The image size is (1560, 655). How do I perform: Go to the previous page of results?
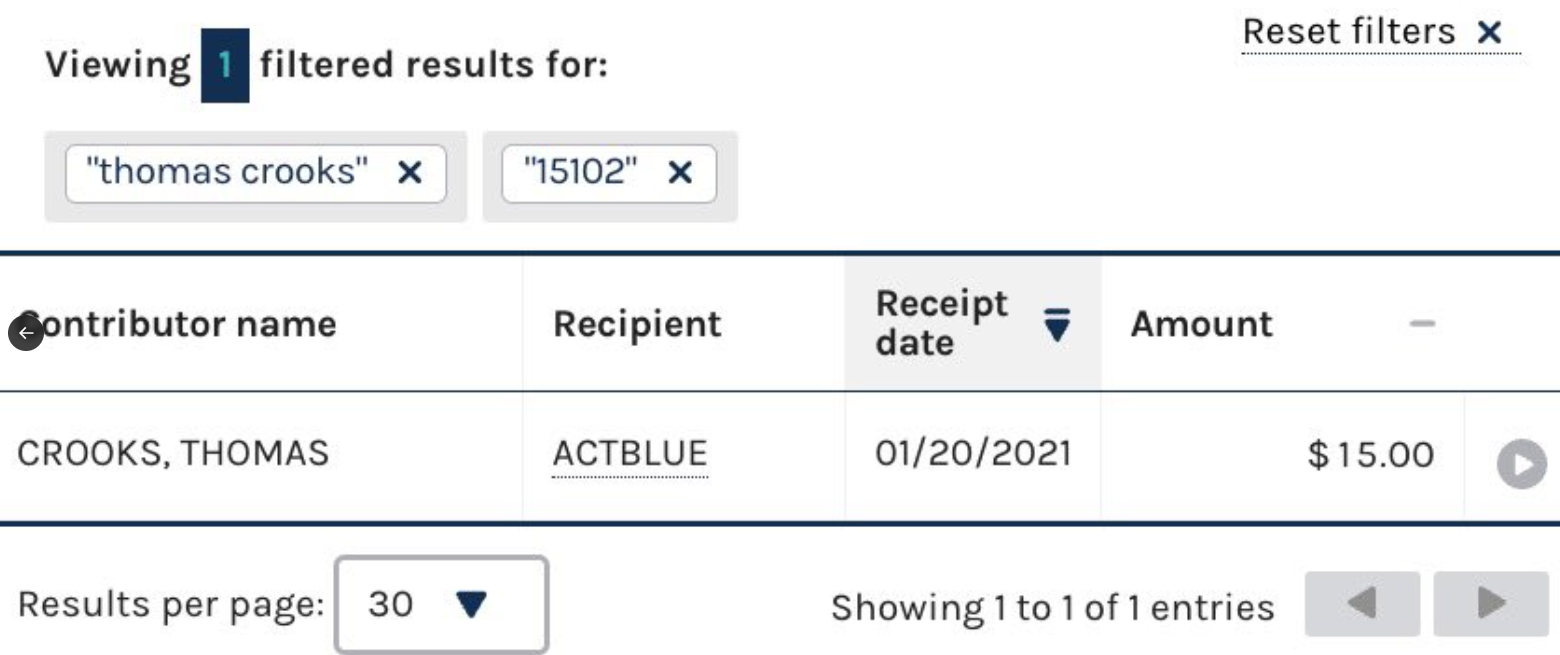click(1361, 603)
